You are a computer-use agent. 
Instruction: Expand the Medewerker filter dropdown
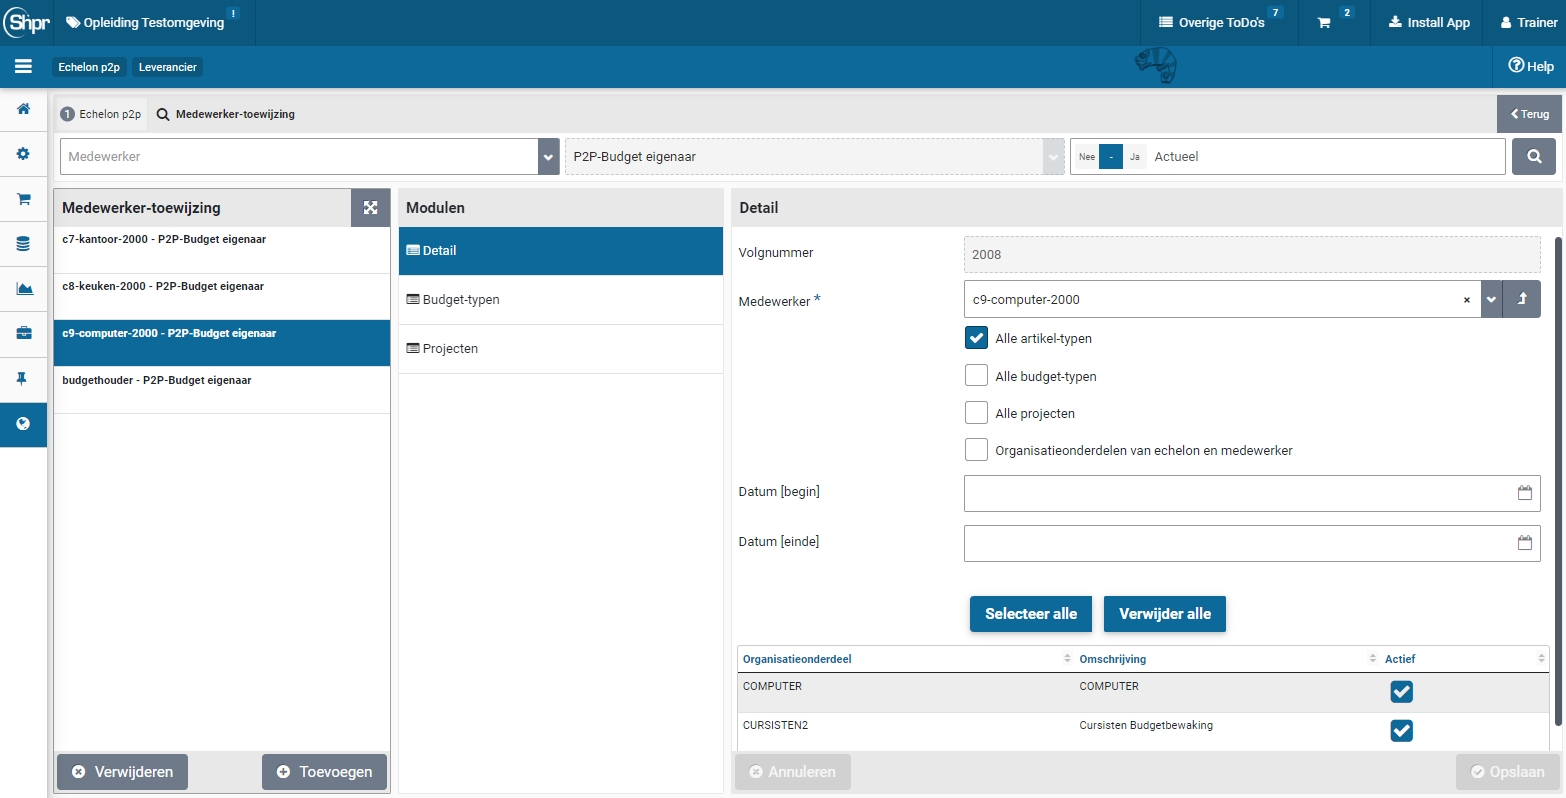pos(548,157)
